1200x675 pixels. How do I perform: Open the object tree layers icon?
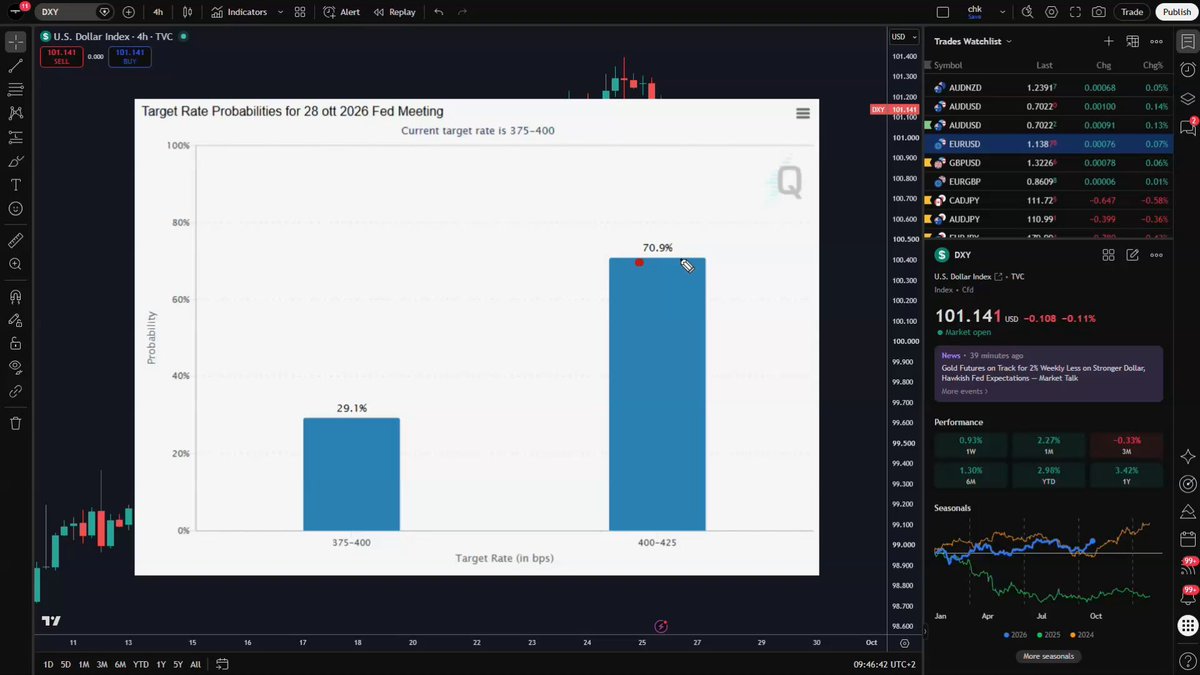(1187, 98)
